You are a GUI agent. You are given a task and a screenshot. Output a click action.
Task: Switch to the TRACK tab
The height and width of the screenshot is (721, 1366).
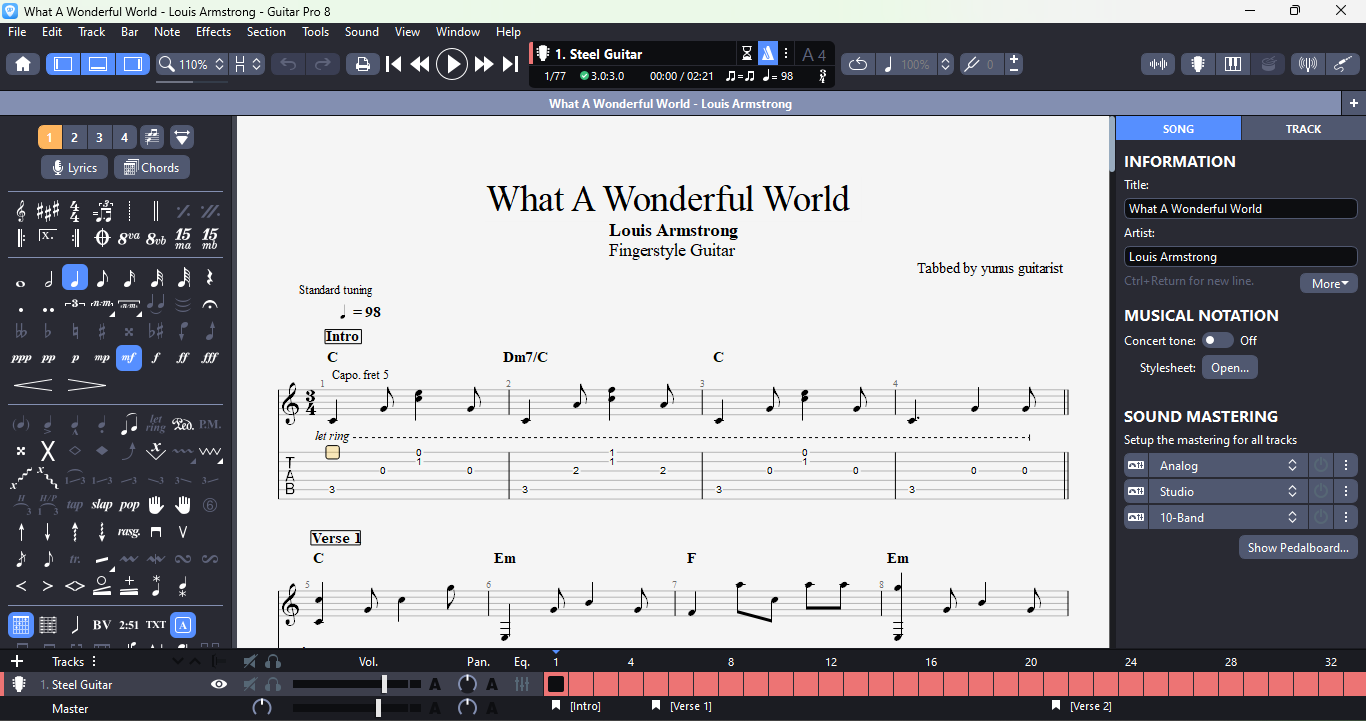(1303, 129)
